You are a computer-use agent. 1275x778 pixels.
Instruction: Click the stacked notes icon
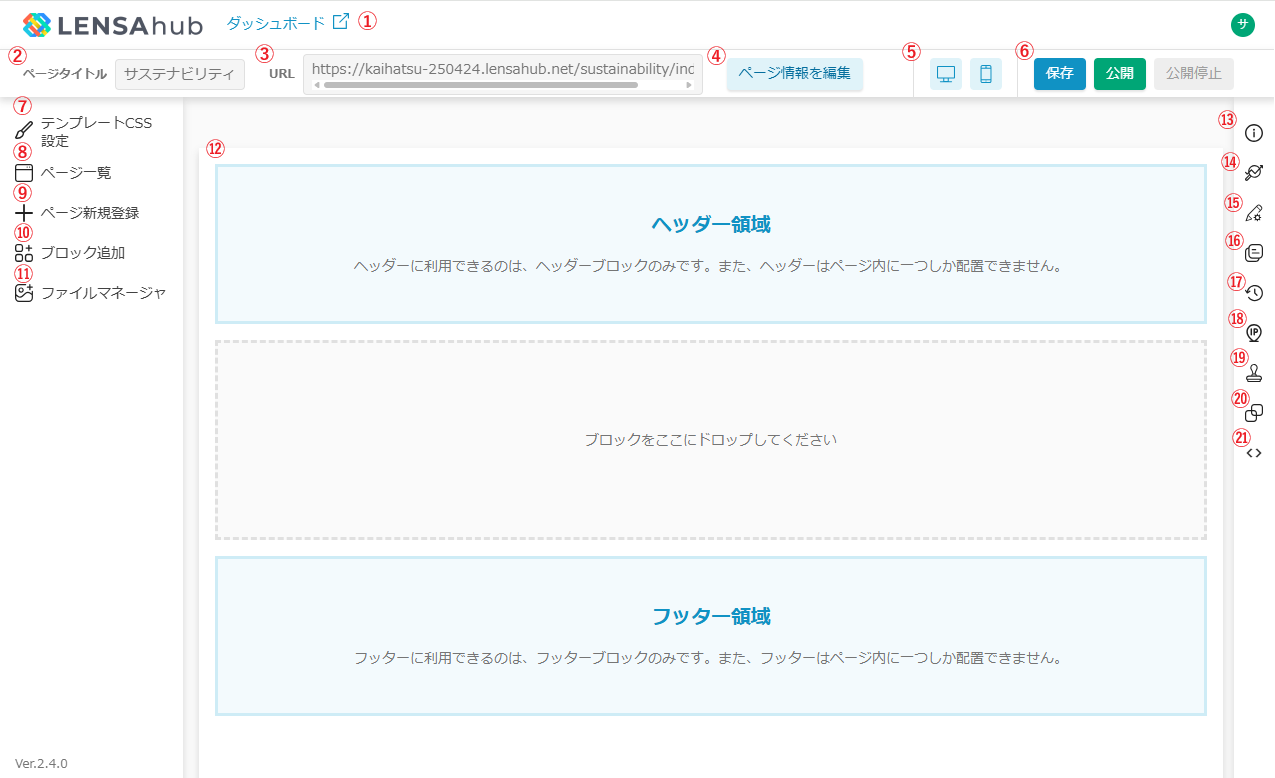click(x=1254, y=253)
